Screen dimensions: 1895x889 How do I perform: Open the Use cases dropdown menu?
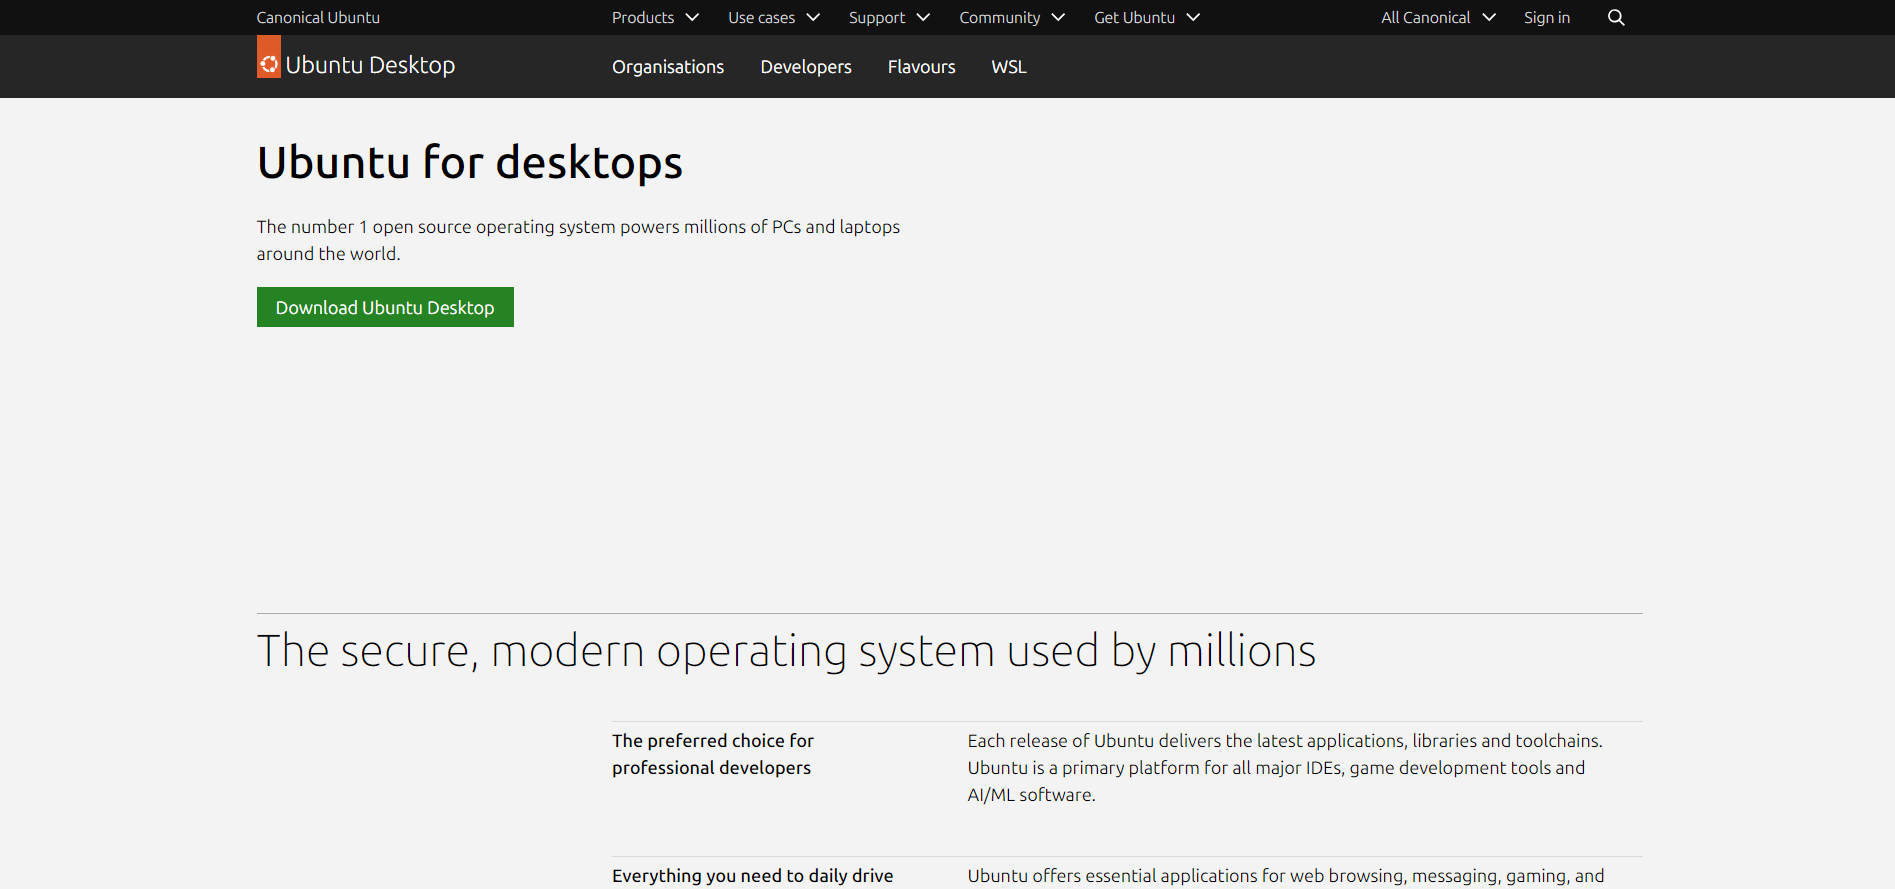[x=774, y=18]
